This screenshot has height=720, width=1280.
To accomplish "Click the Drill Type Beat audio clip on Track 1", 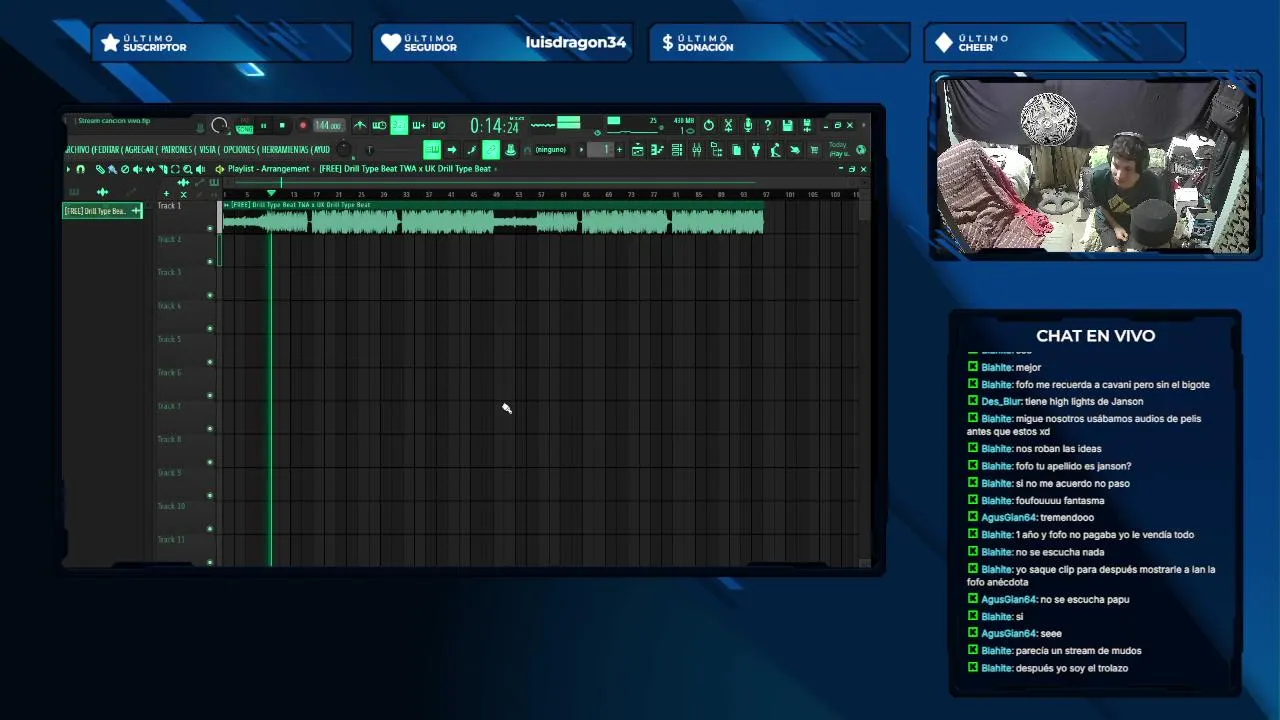I will tap(493, 218).
